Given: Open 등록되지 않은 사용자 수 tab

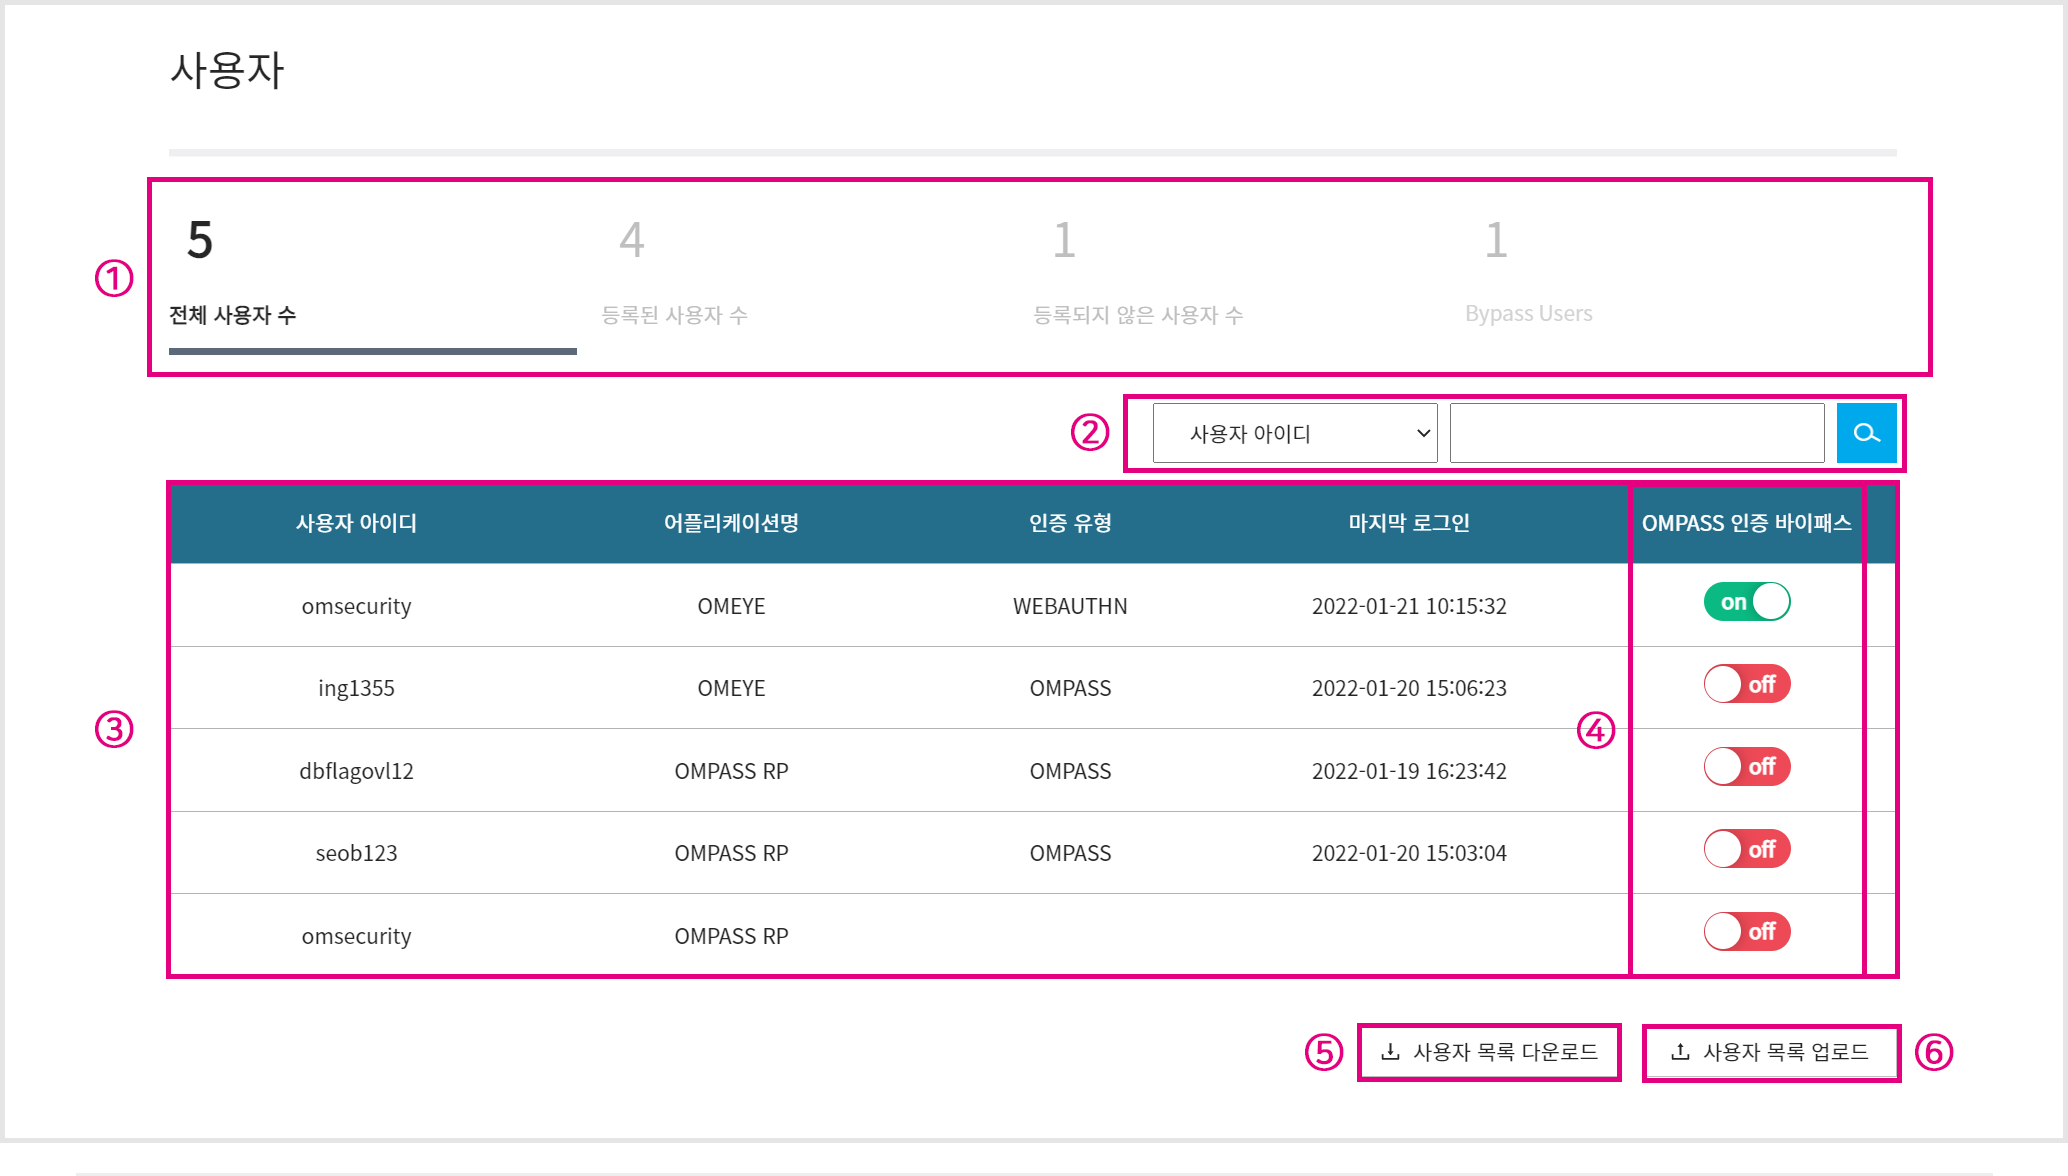Looking at the screenshot, I should [x=1138, y=315].
